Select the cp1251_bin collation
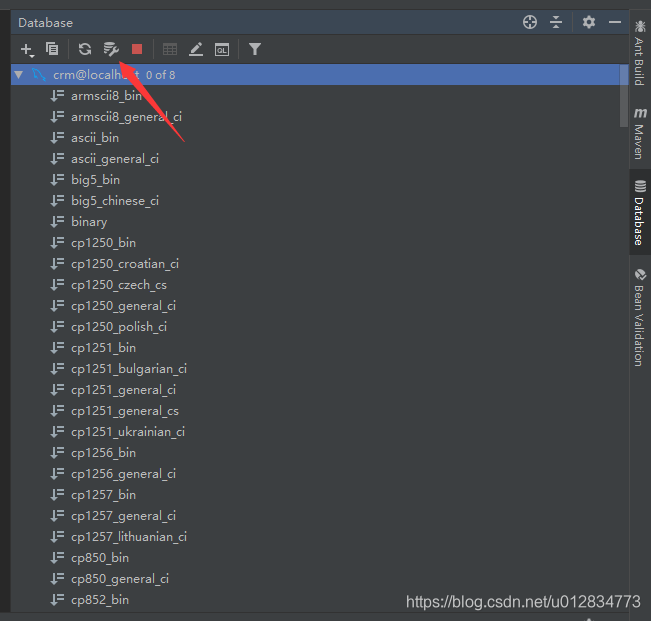The width and height of the screenshot is (651, 621). (103, 348)
